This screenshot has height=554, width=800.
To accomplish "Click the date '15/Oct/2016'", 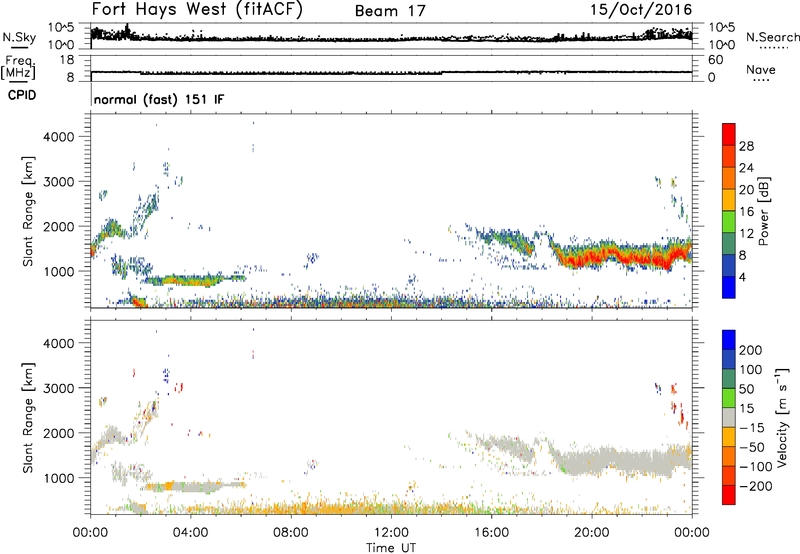I will pyautogui.click(x=641, y=10).
